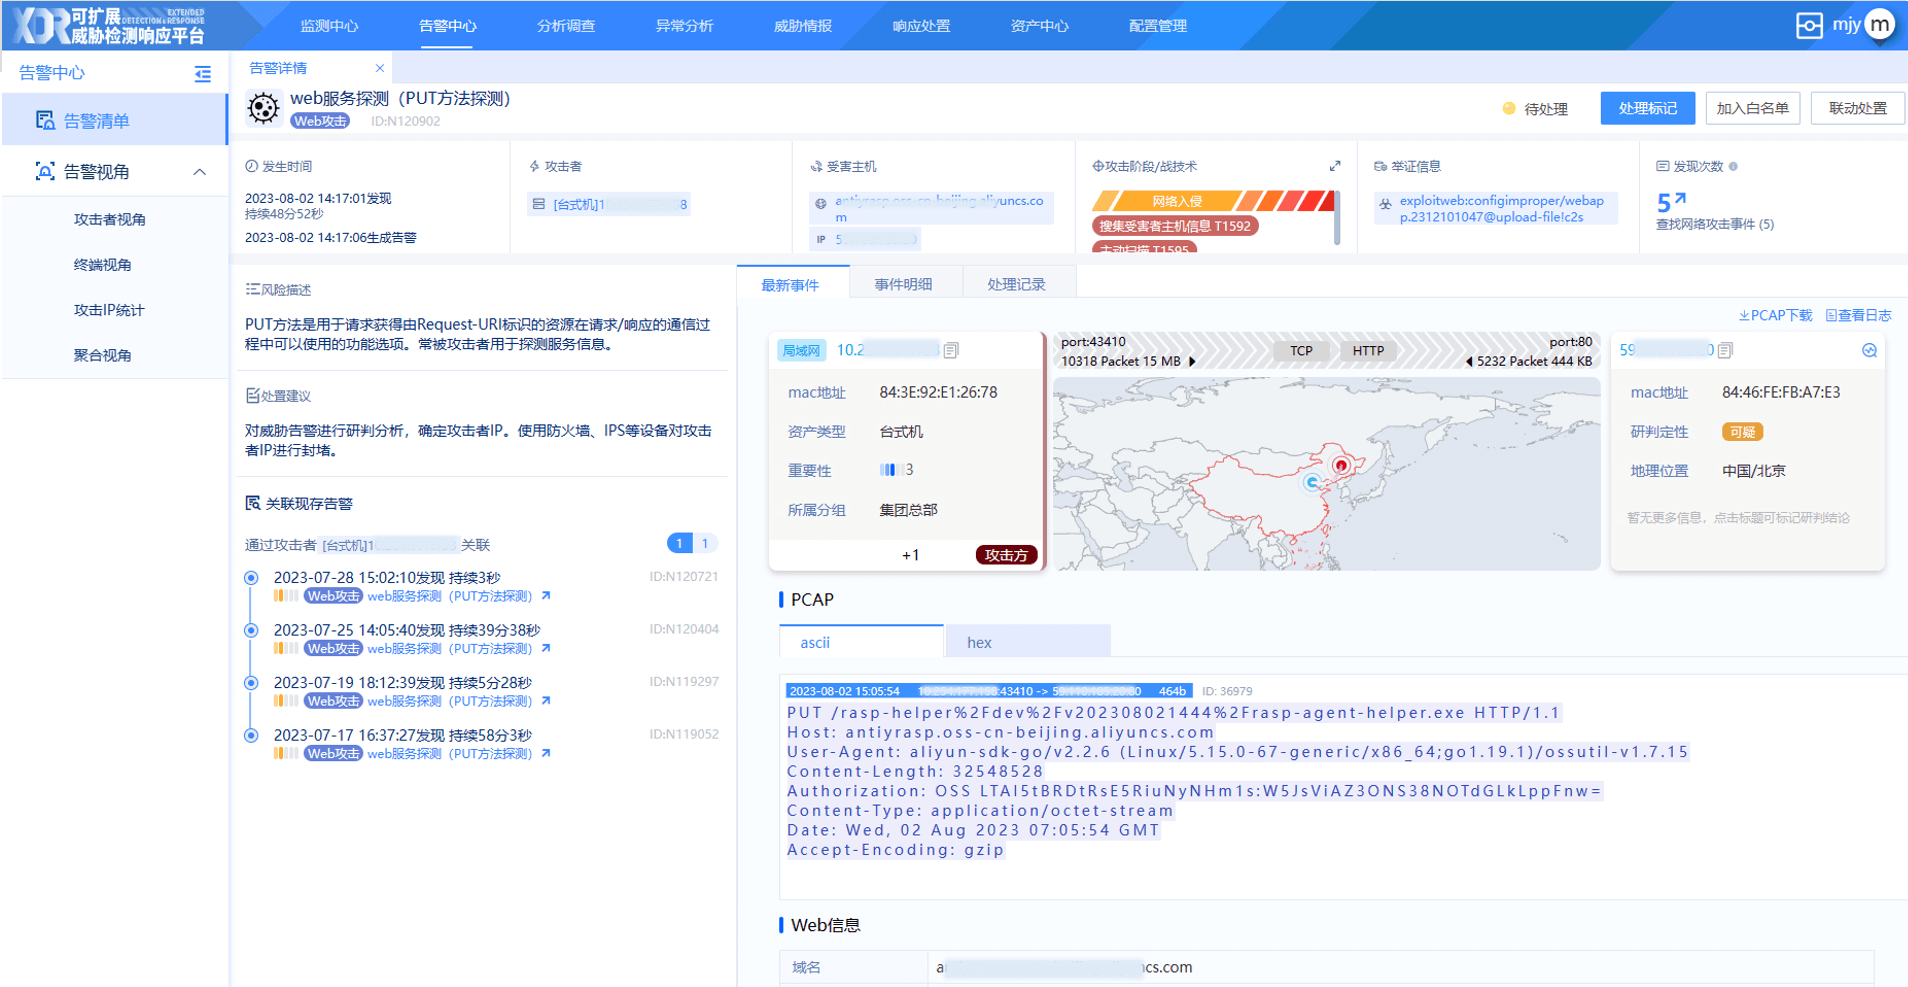This screenshot has width=1908, height=987.
Task: Click the 重要性 level 3 indicator
Action: pyautogui.click(x=896, y=470)
